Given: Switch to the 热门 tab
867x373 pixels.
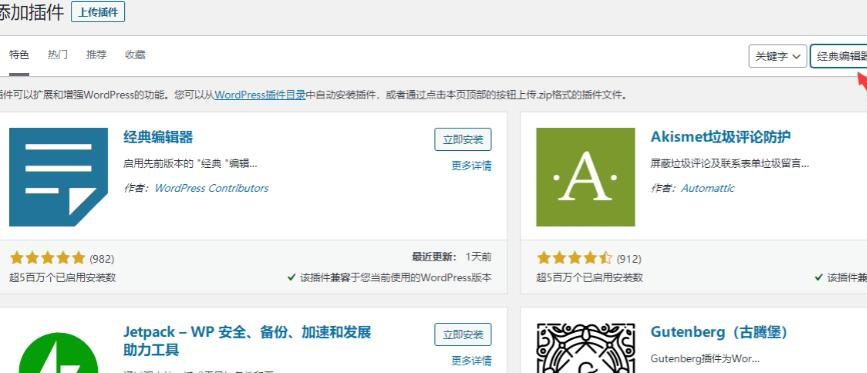Looking at the screenshot, I should (58, 55).
